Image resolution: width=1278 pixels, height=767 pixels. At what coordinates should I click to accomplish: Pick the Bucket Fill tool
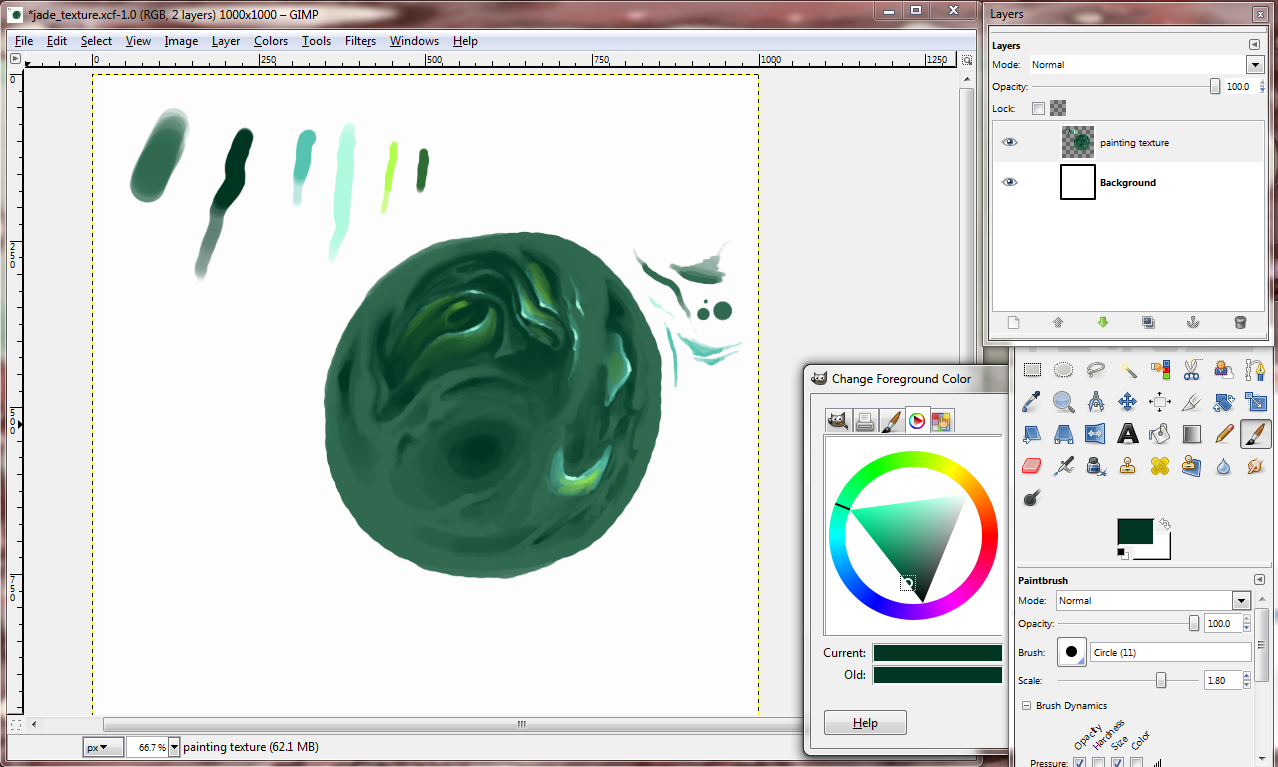1160,434
